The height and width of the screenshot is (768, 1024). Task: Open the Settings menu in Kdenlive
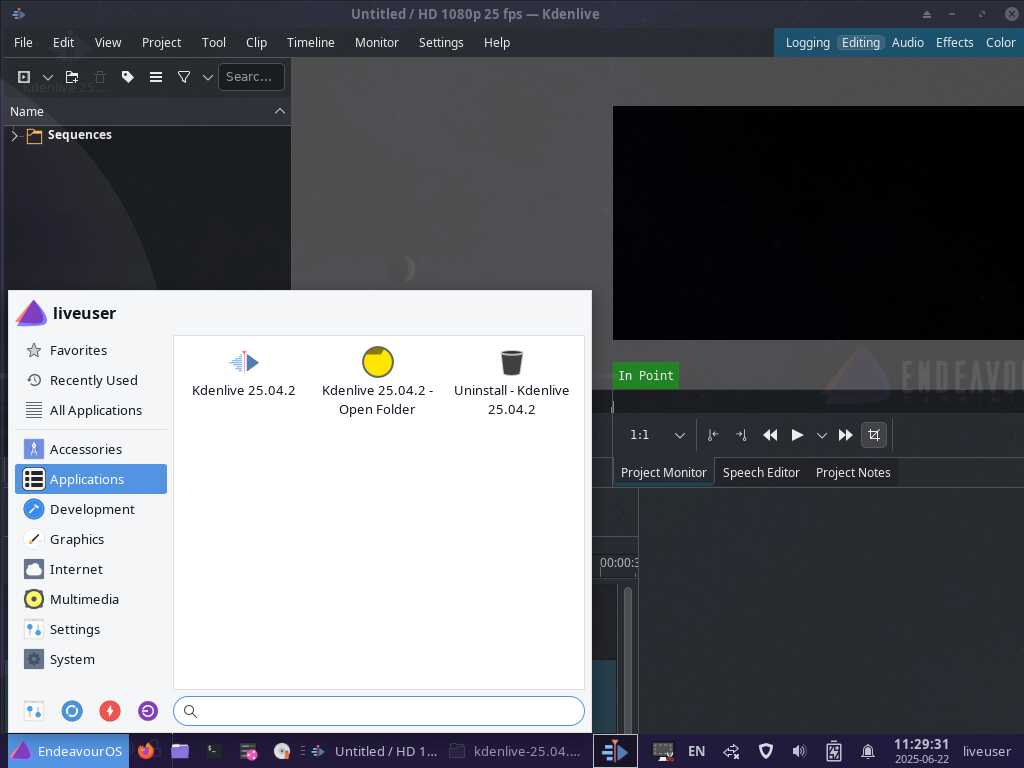(x=441, y=42)
